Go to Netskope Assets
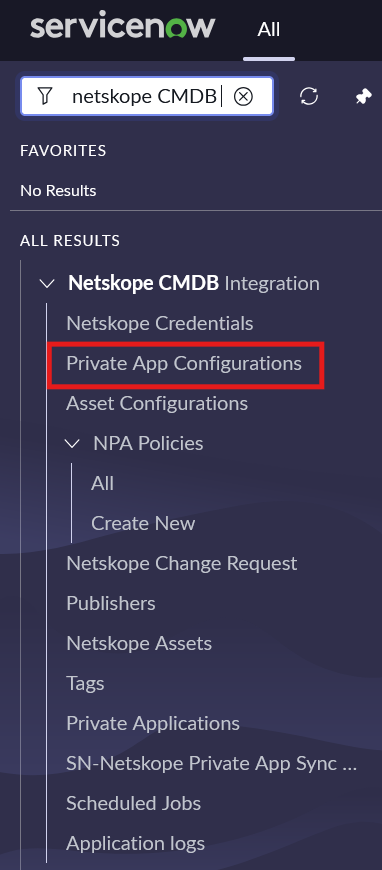 point(139,643)
